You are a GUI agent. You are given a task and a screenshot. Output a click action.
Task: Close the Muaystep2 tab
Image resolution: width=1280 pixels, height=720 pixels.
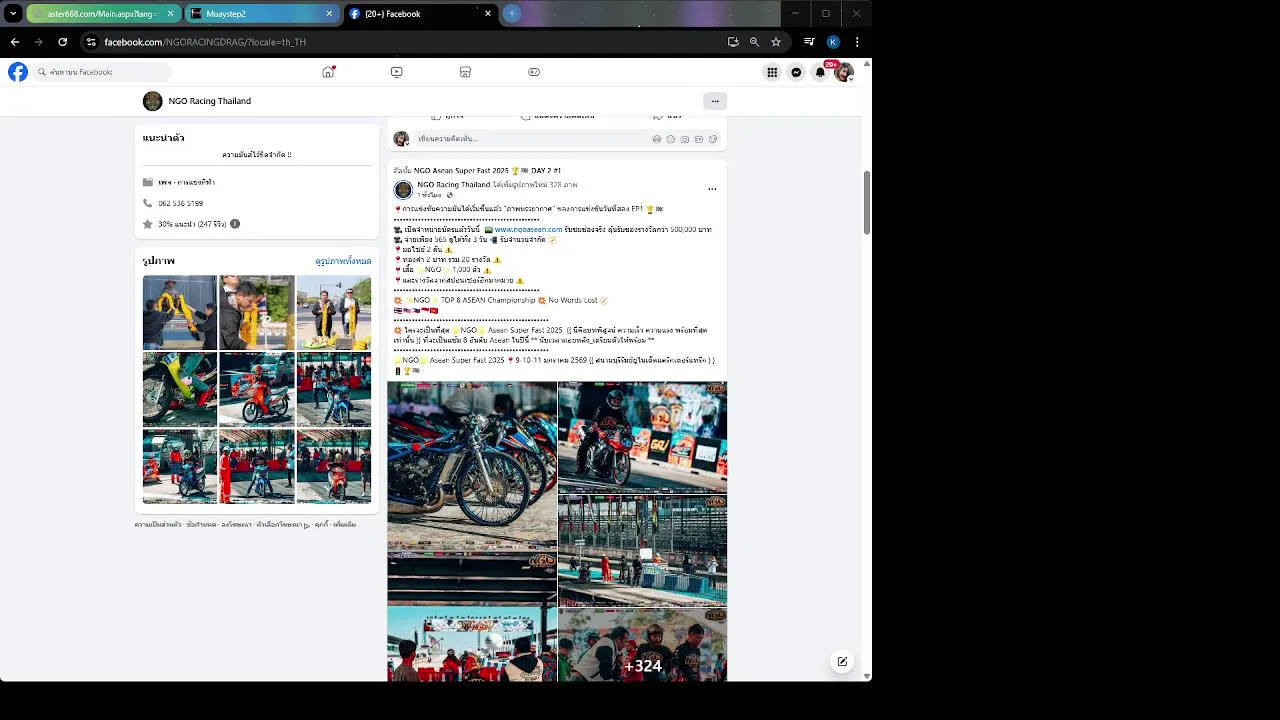(x=329, y=14)
